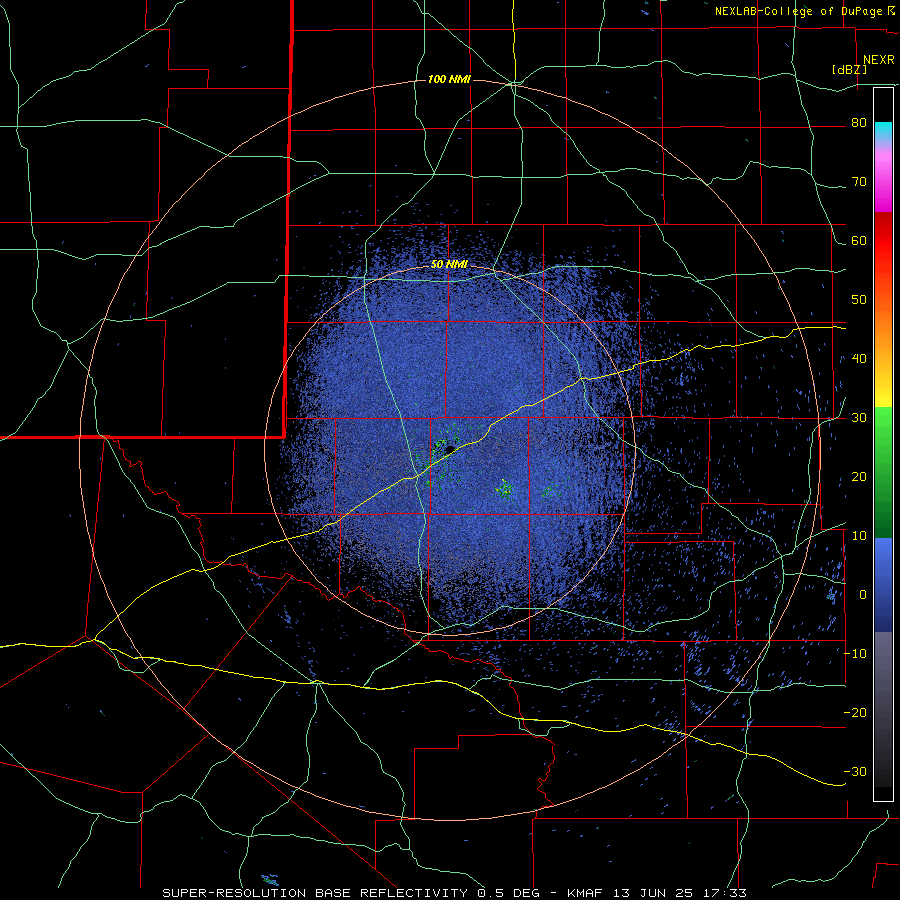Click the 80 value on the dBZ scale
The image size is (900, 900).
(859, 123)
